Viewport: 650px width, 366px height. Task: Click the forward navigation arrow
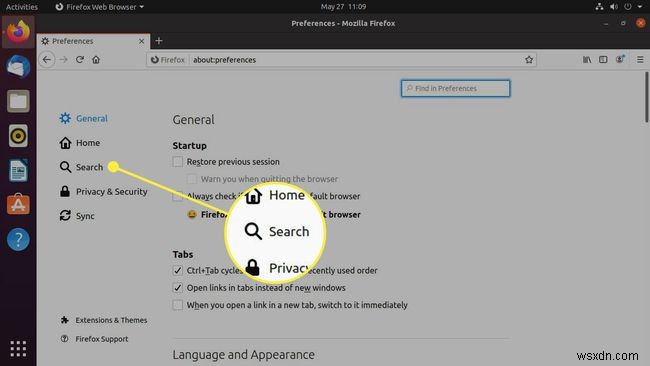click(63, 60)
